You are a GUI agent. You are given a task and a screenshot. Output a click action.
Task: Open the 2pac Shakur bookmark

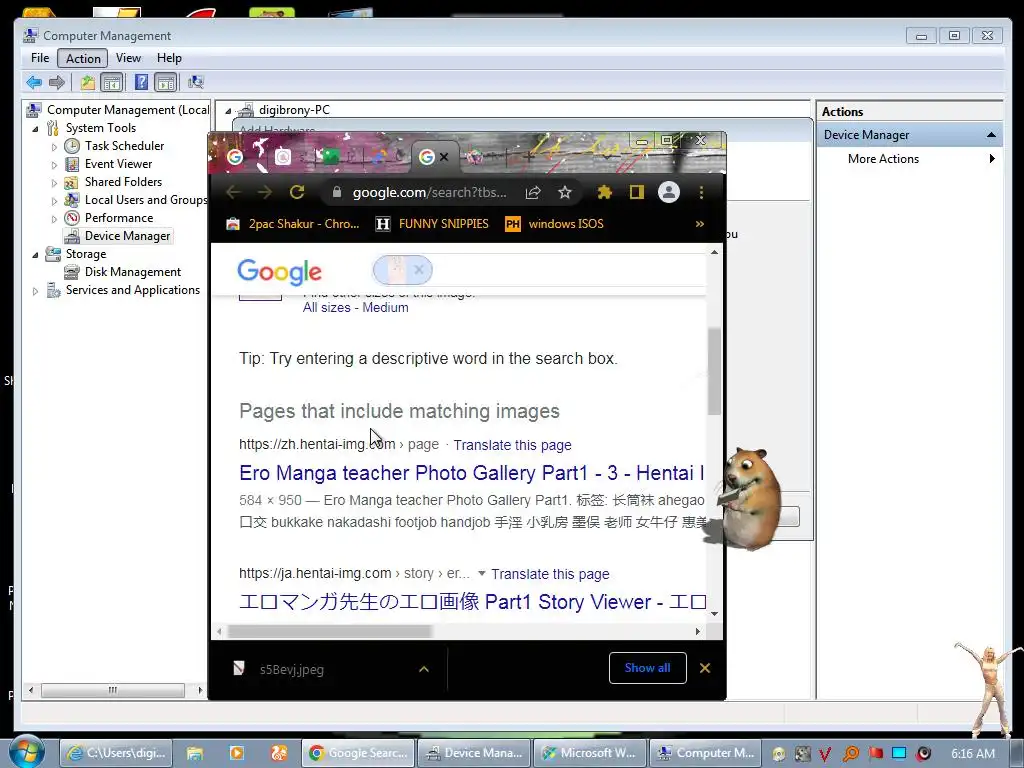(x=293, y=224)
